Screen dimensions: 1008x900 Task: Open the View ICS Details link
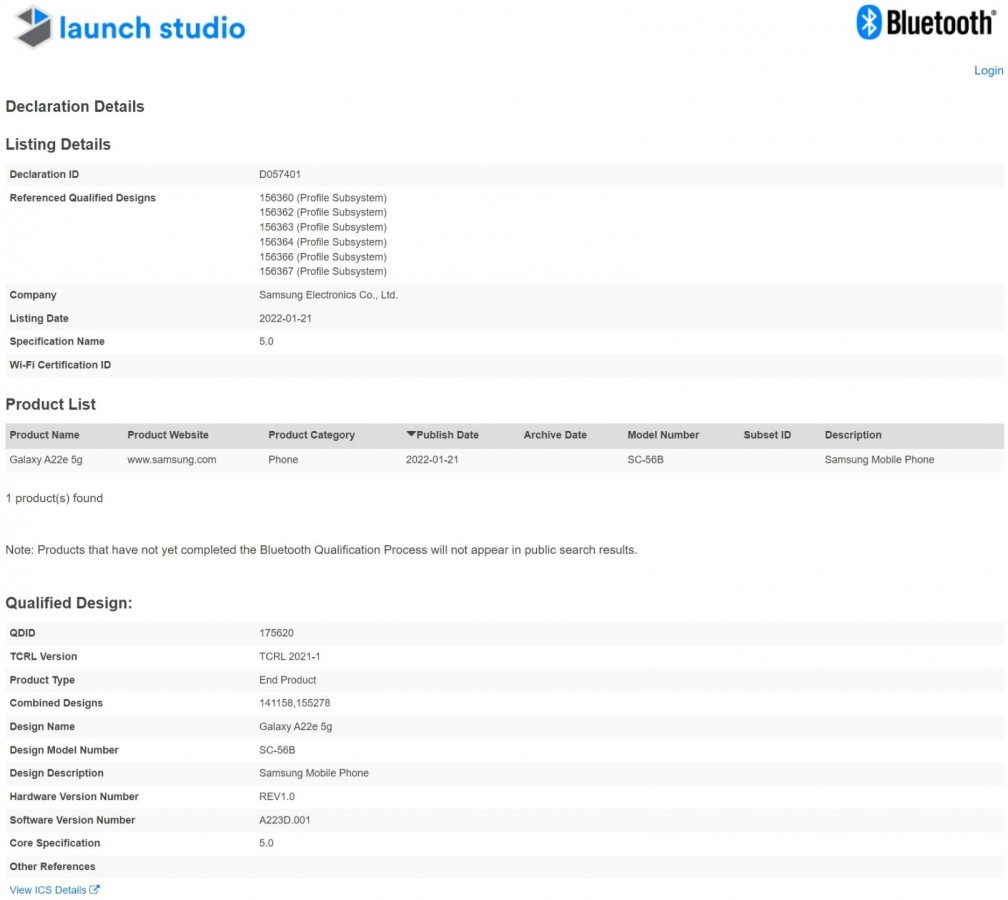[x=48, y=890]
